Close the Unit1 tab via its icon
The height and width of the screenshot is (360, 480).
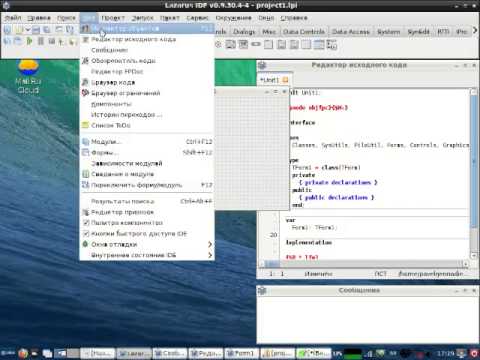pyautogui.click(x=285, y=80)
